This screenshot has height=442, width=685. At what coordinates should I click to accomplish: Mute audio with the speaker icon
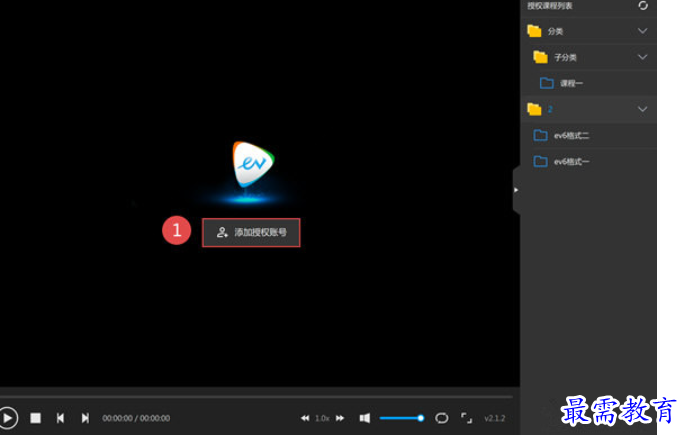pyautogui.click(x=365, y=418)
